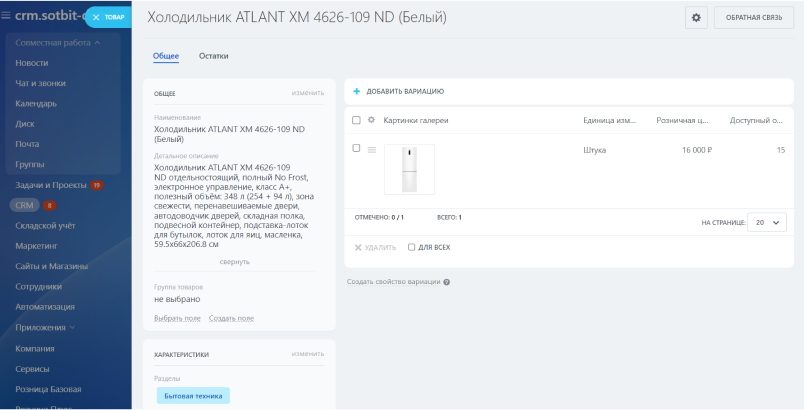Click the help question mark icon
Screen dimensions: 804x410
[446, 282]
